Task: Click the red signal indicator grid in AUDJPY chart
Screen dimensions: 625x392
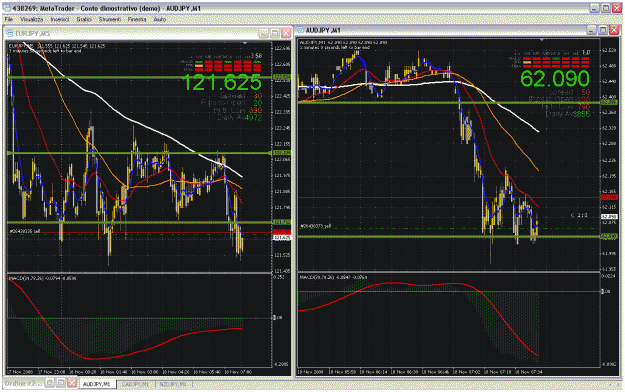Action: click(556, 62)
